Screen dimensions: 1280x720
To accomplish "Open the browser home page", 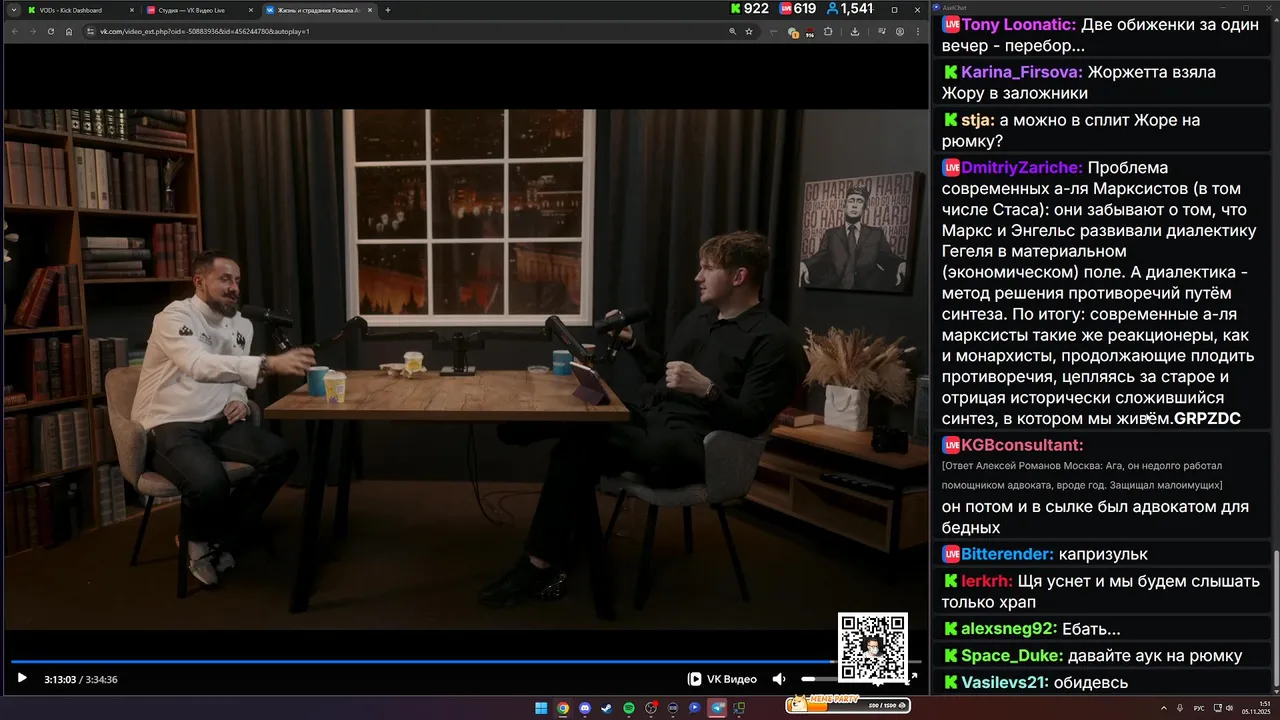I will point(68,31).
